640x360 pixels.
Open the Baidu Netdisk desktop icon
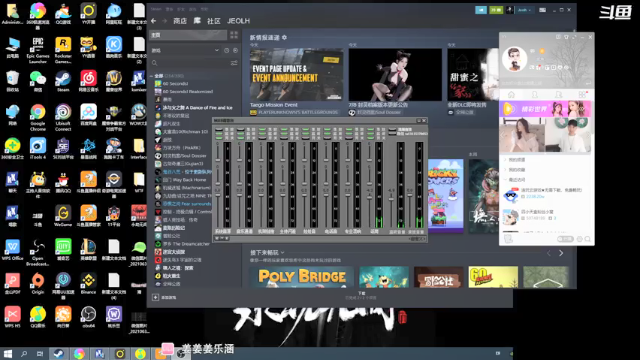(88, 114)
